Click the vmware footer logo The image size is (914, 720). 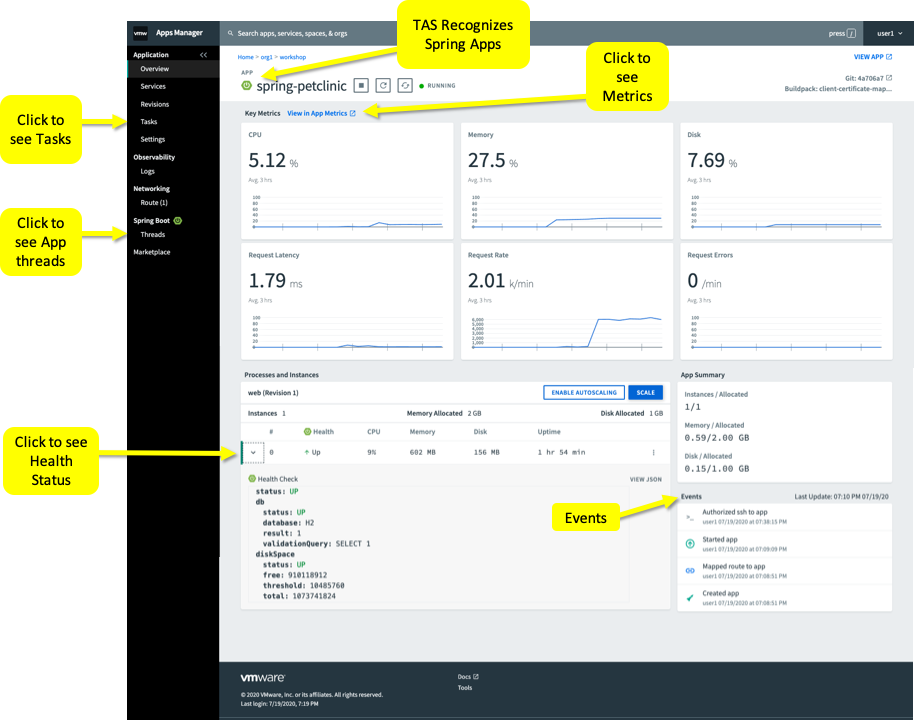pyautogui.click(x=262, y=677)
